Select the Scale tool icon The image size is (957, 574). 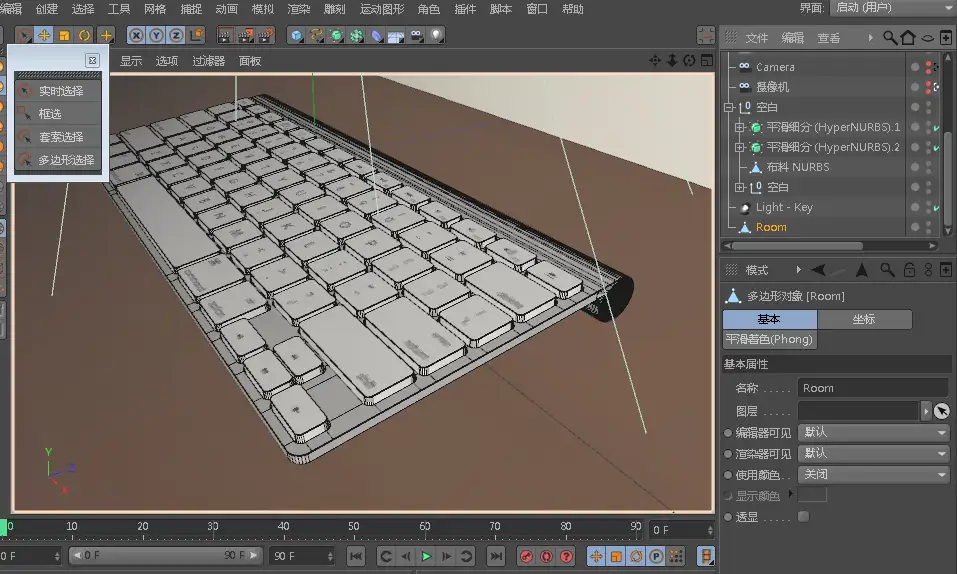pos(64,35)
